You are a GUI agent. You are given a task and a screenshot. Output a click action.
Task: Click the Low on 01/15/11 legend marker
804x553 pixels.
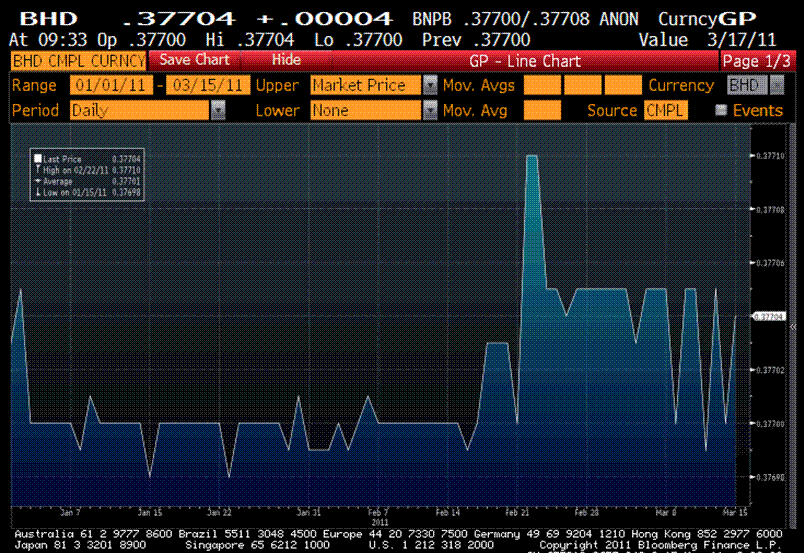(37, 192)
